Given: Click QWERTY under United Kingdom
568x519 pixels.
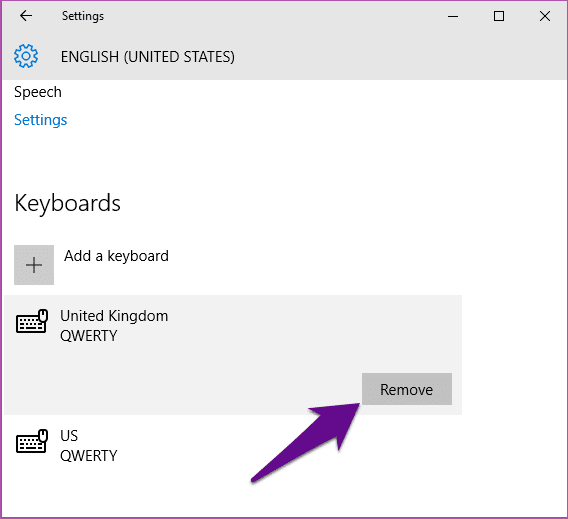Looking at the screenshot, I should (x=89, y=336).
